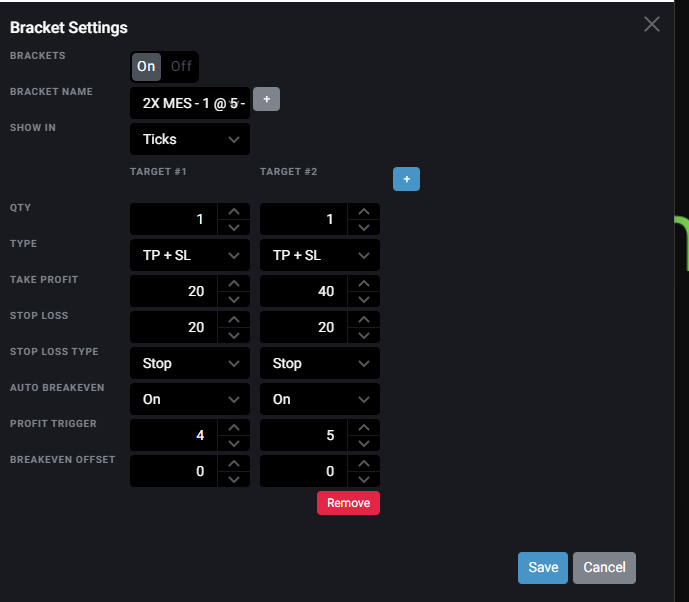Viewport: 689px width, 602px height.
Task: Increase Target #2 Stop Loss value
Action: coord(364,319)
